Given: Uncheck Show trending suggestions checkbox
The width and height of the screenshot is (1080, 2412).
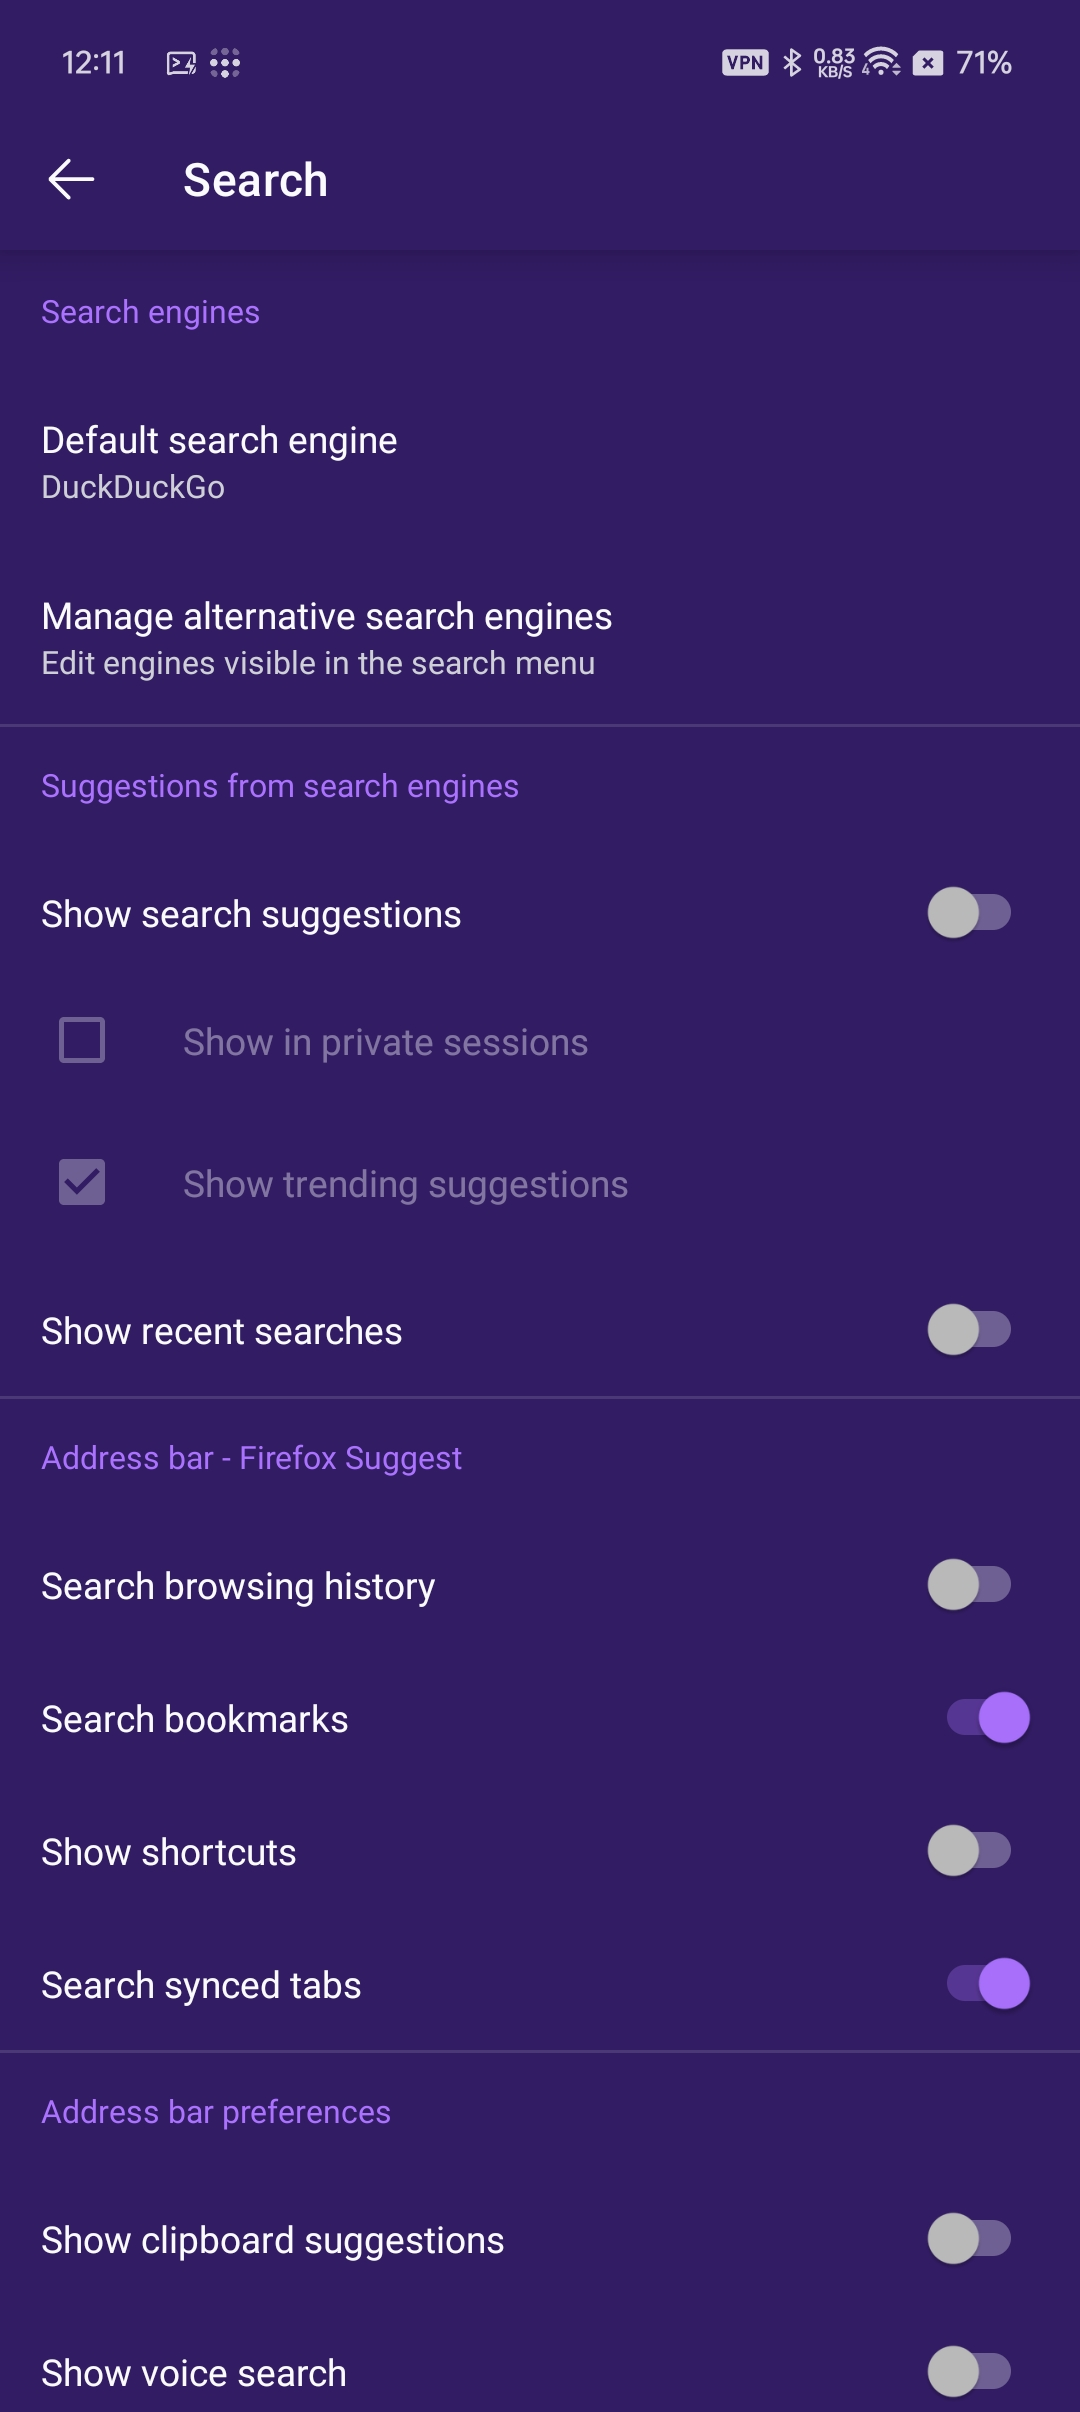Looking at the screenshot, I should click(82, 1182).
